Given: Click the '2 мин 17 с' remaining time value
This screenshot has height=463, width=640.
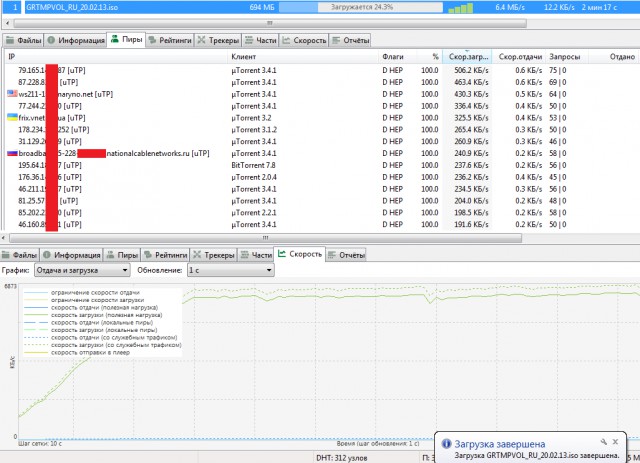Looking at the screenshot, I should click(599, 7).
